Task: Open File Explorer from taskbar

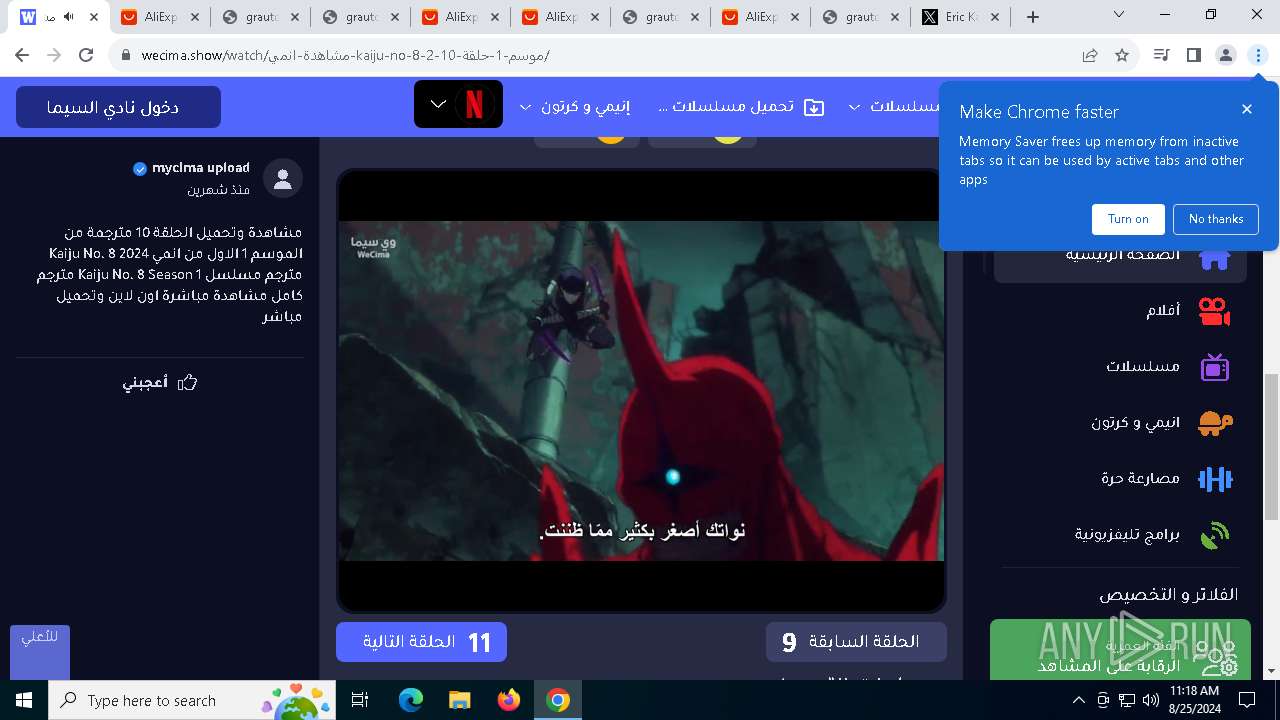Action: click(459, 700)
